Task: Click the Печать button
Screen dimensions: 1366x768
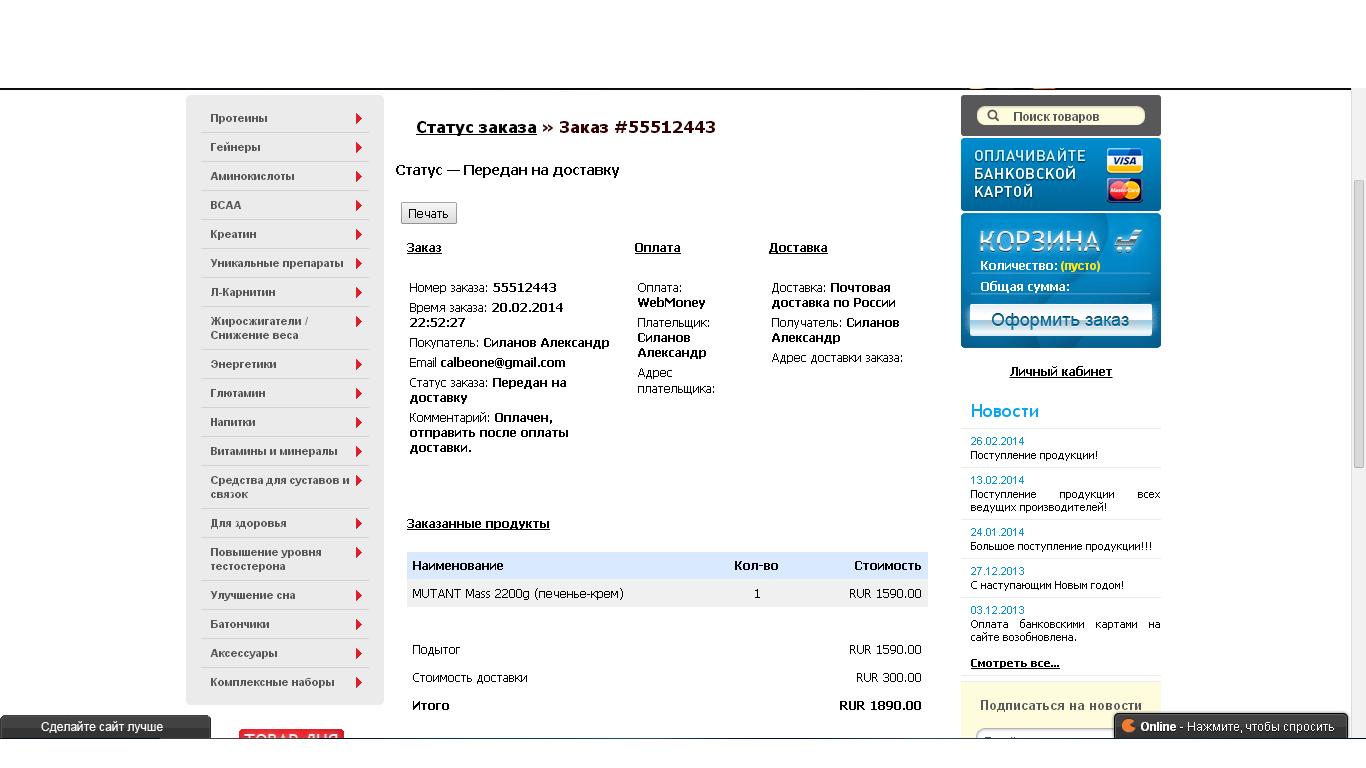Action: point(429,213)
